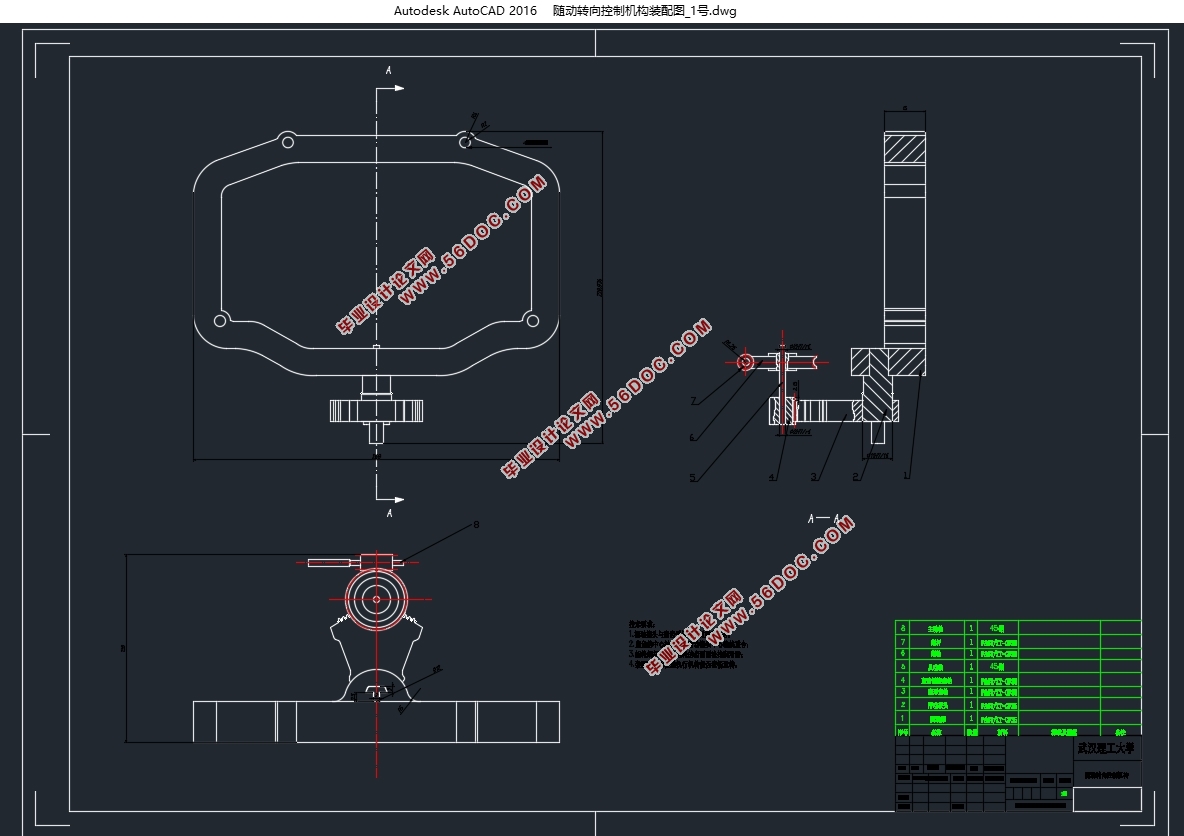Click part callout number 3

[814, 477]
